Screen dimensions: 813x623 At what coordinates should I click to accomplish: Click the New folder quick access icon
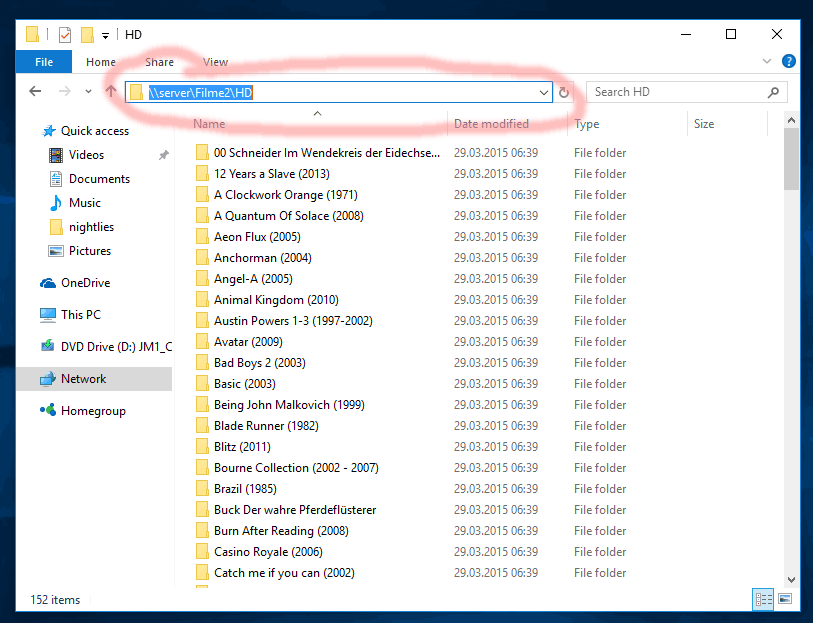tap(87, 35)
